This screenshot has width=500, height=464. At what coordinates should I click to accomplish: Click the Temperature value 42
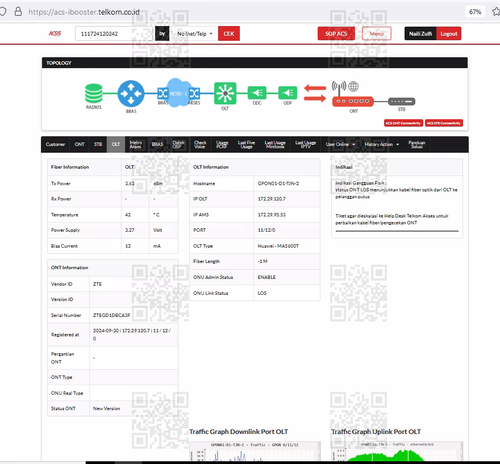[128, 215]
